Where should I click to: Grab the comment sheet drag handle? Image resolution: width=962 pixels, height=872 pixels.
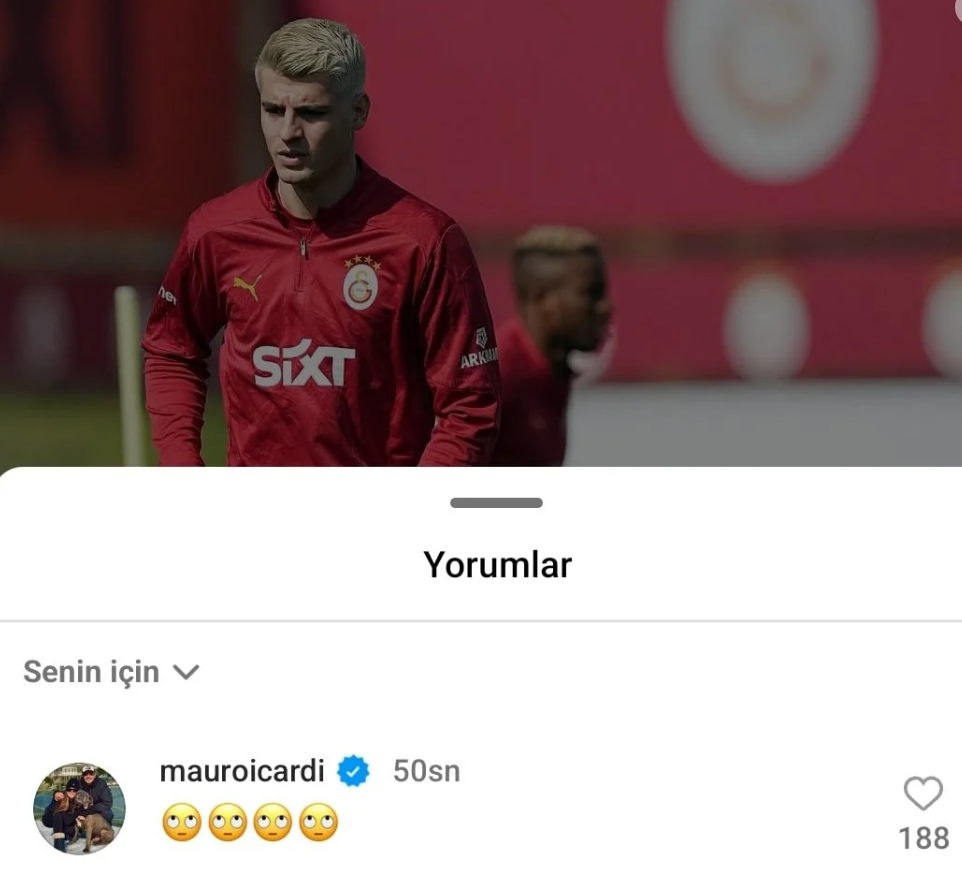(x=496, y=503)
